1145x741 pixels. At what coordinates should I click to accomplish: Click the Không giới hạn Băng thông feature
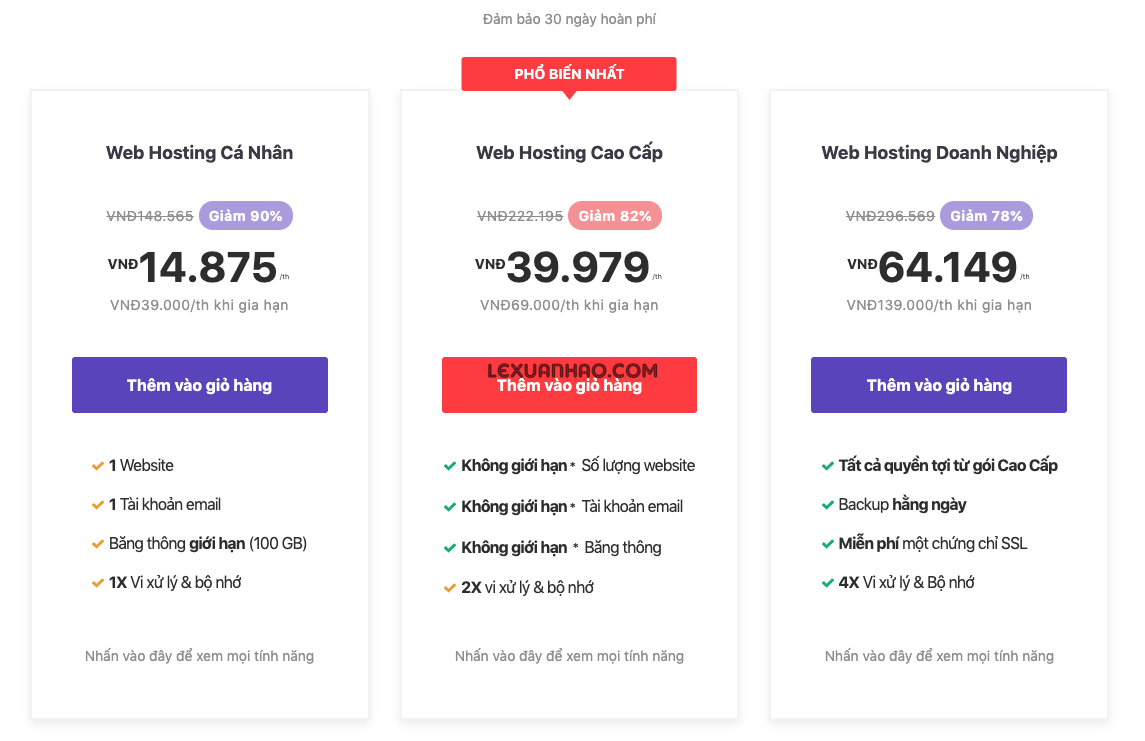tap(561, 548)
